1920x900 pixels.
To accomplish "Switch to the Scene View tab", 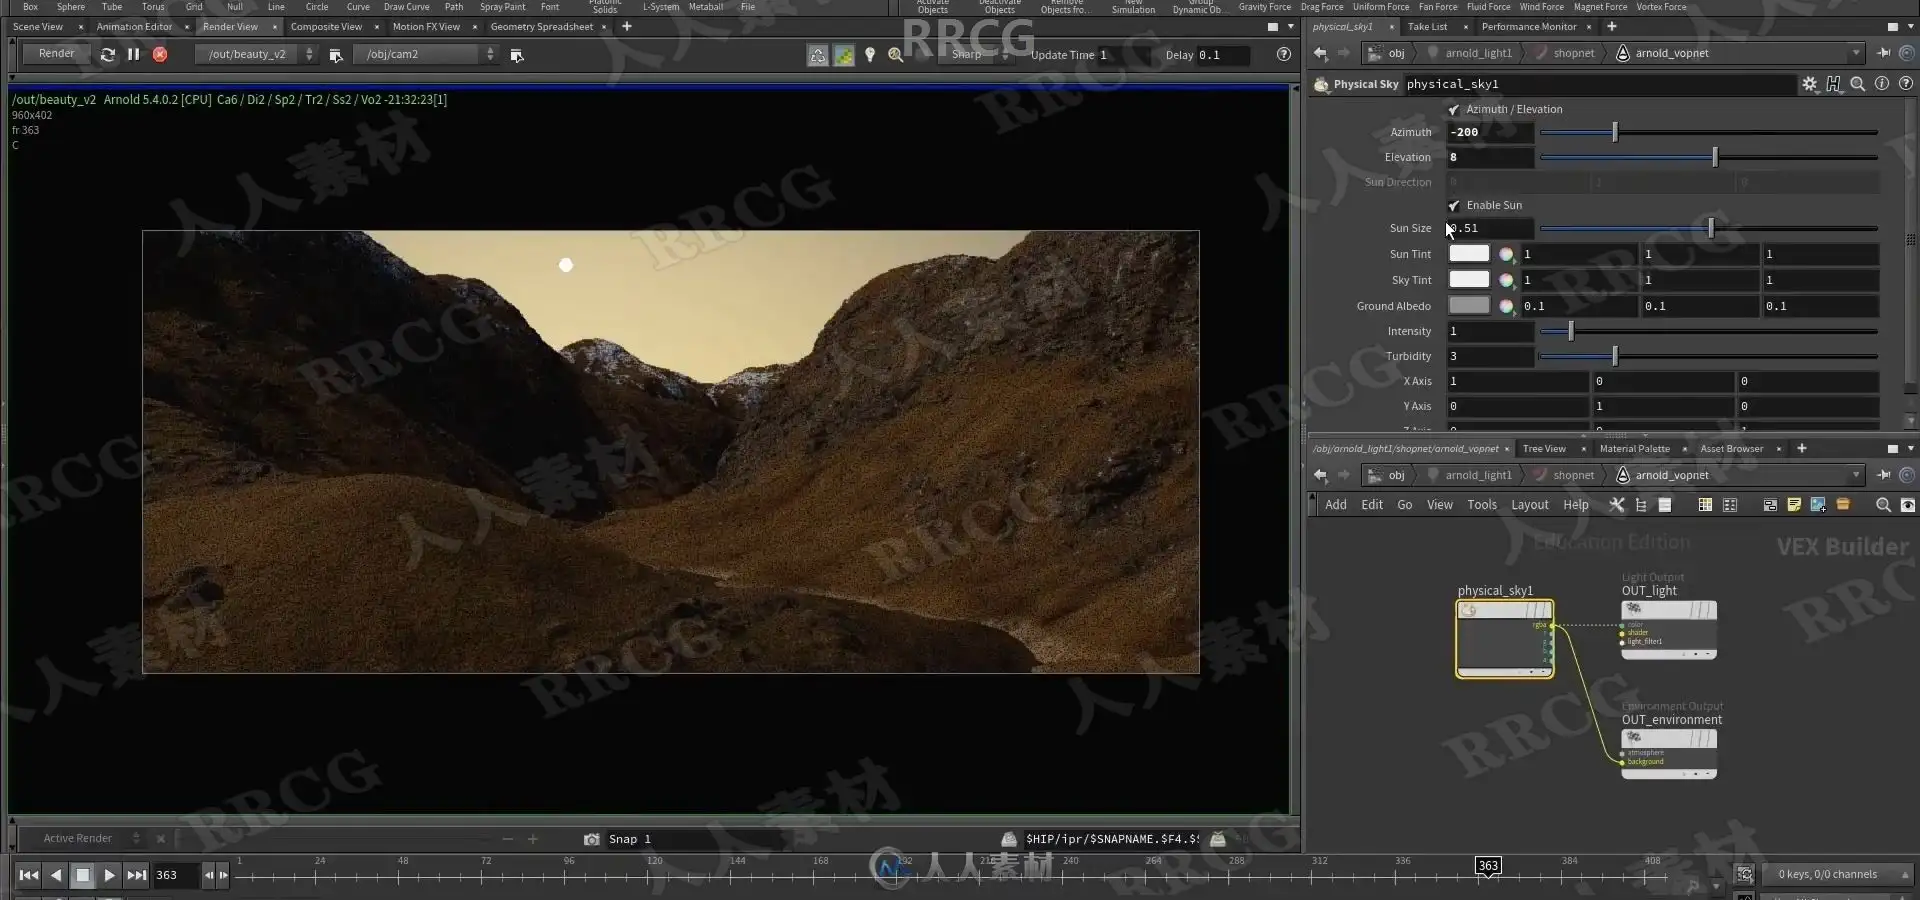I will pos(38,27).
